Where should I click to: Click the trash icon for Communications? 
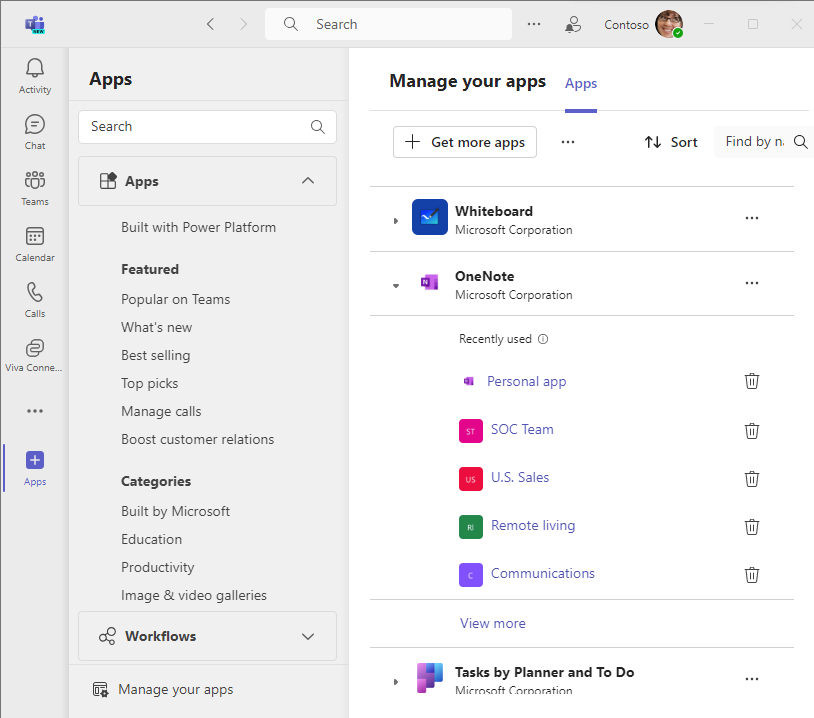click(752, 574)
